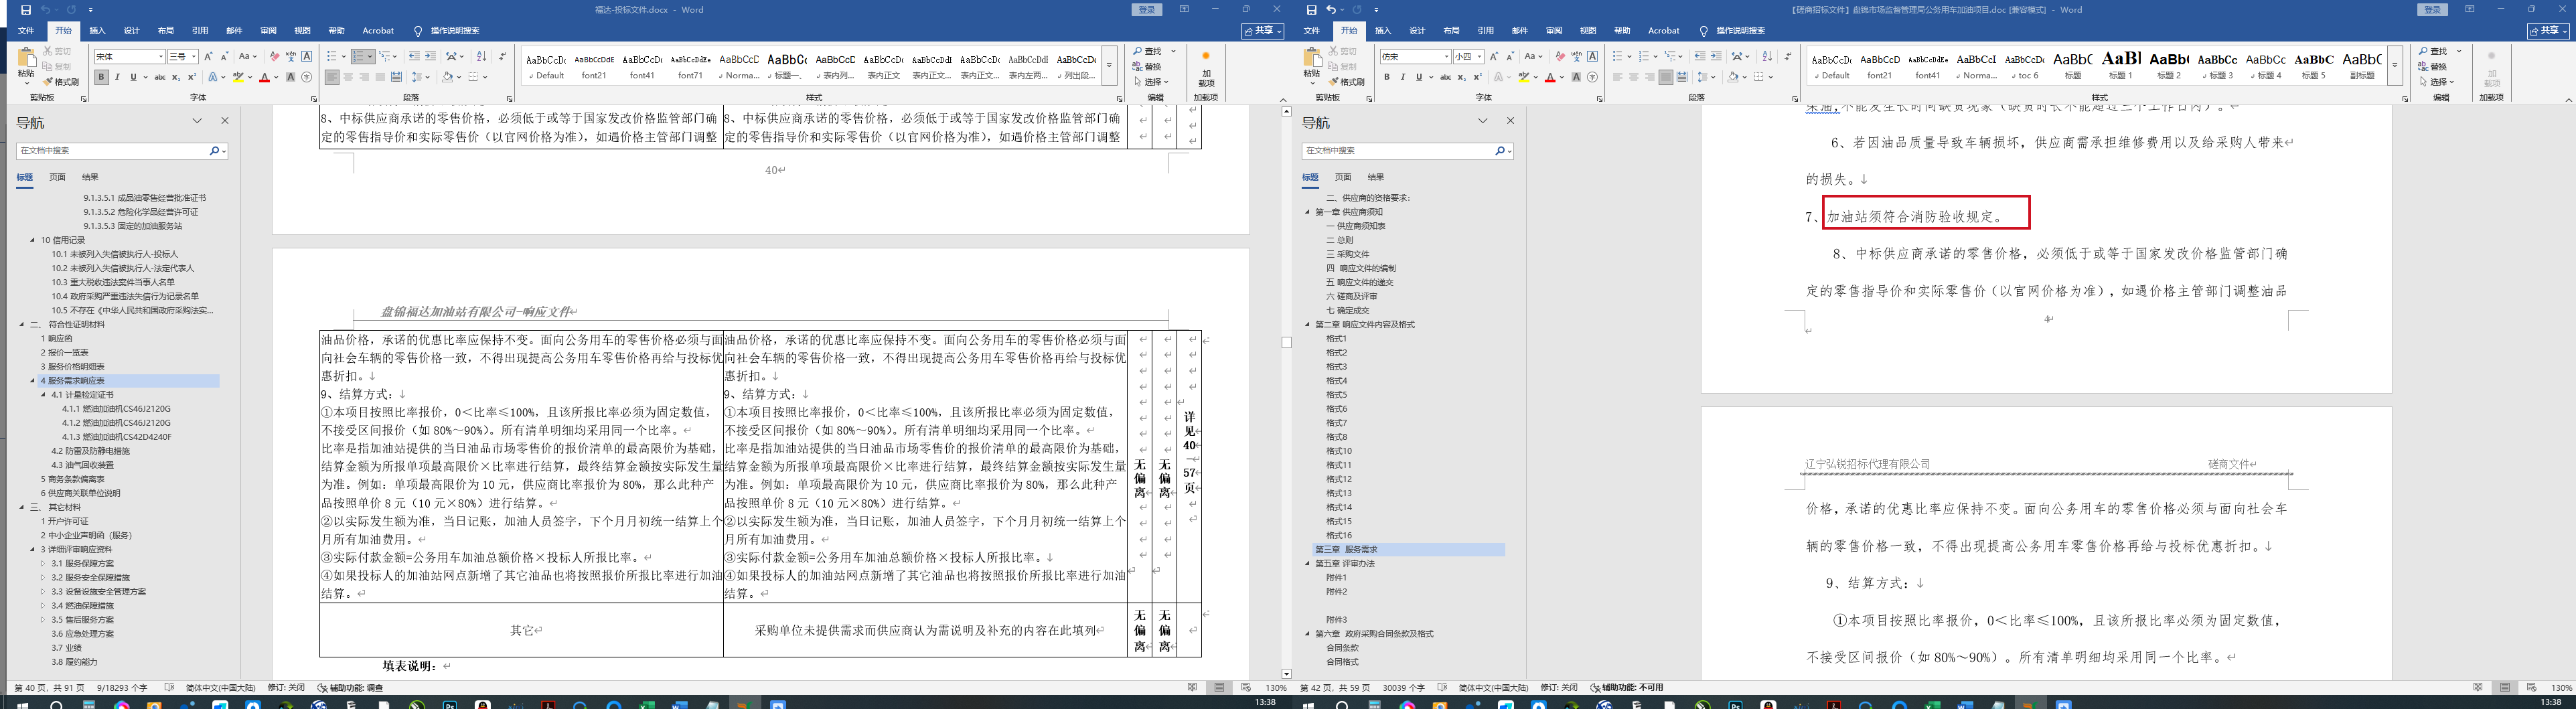
Task: Center-align text using right window's ribbon
Action: pos(1634,77)
